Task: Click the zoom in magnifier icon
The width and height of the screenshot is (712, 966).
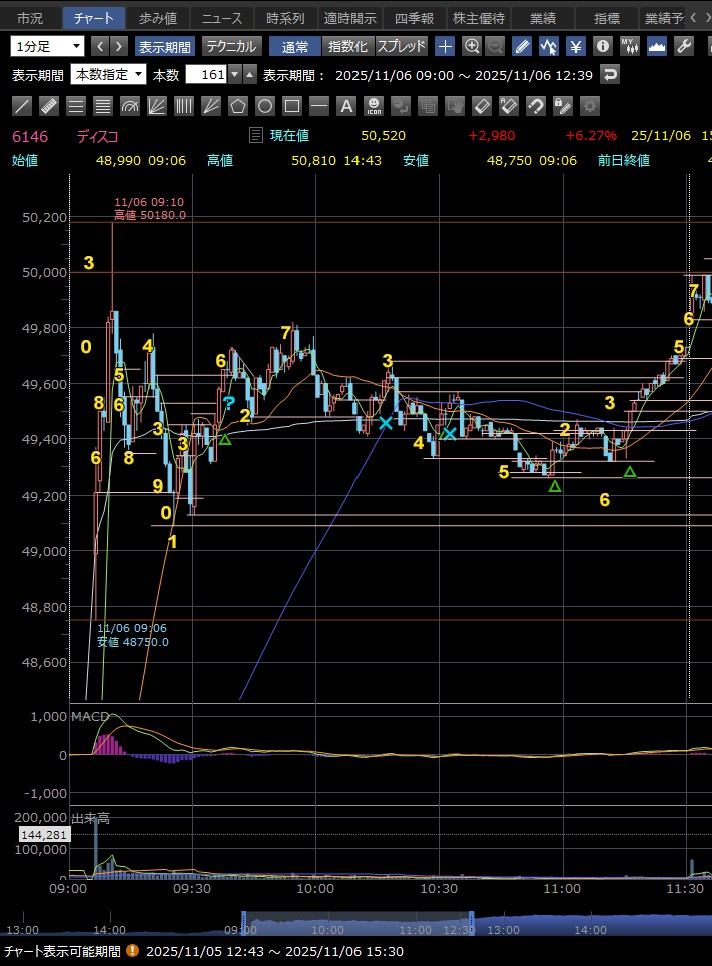Action: (471, 46)
